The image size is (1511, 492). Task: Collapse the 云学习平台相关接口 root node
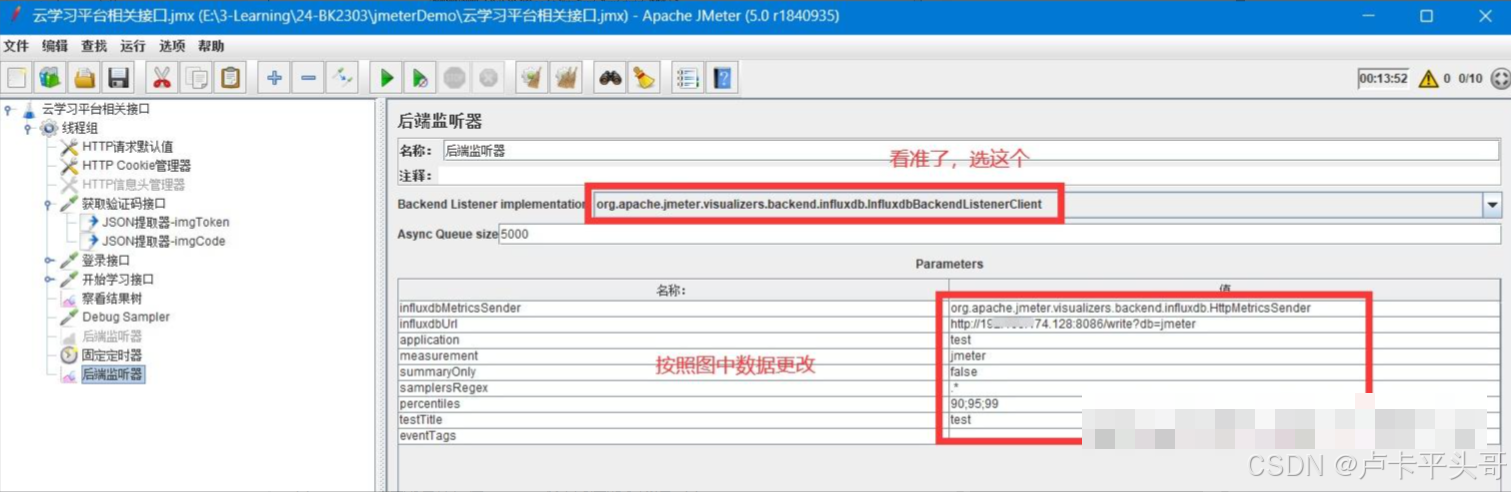9,109
